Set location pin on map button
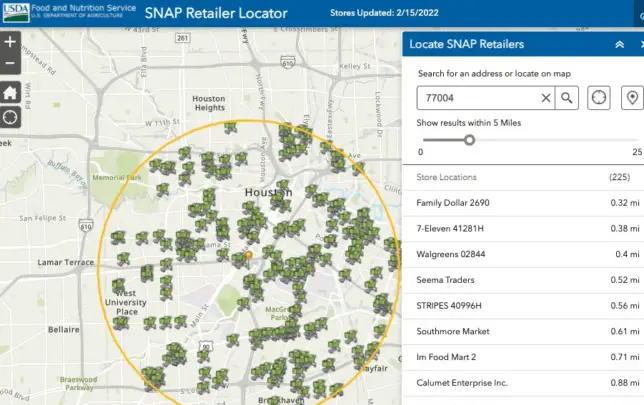The image size is (644, 405). coord(632,98)
